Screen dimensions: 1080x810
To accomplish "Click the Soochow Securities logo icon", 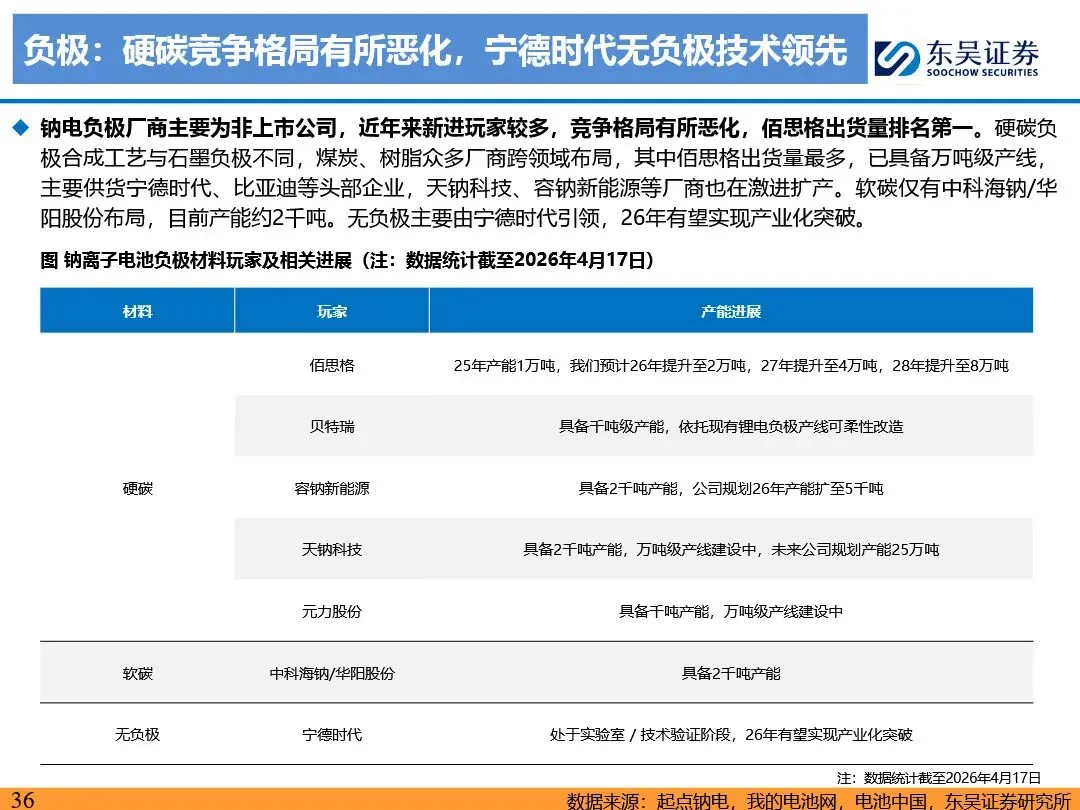I will coord(897,59).
